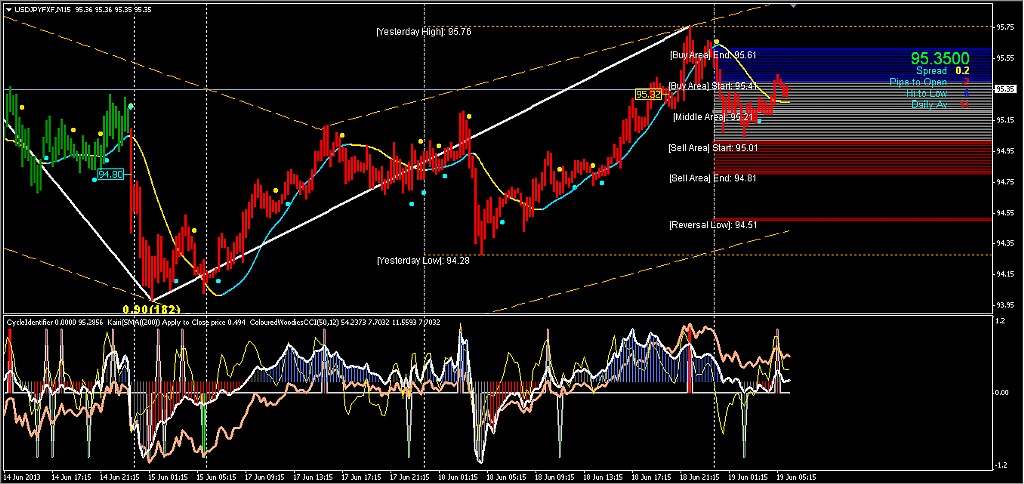Click the 18 Jun 13:15 time label
The width and height of the screenshot is (1024, 484).
[604, 477]
